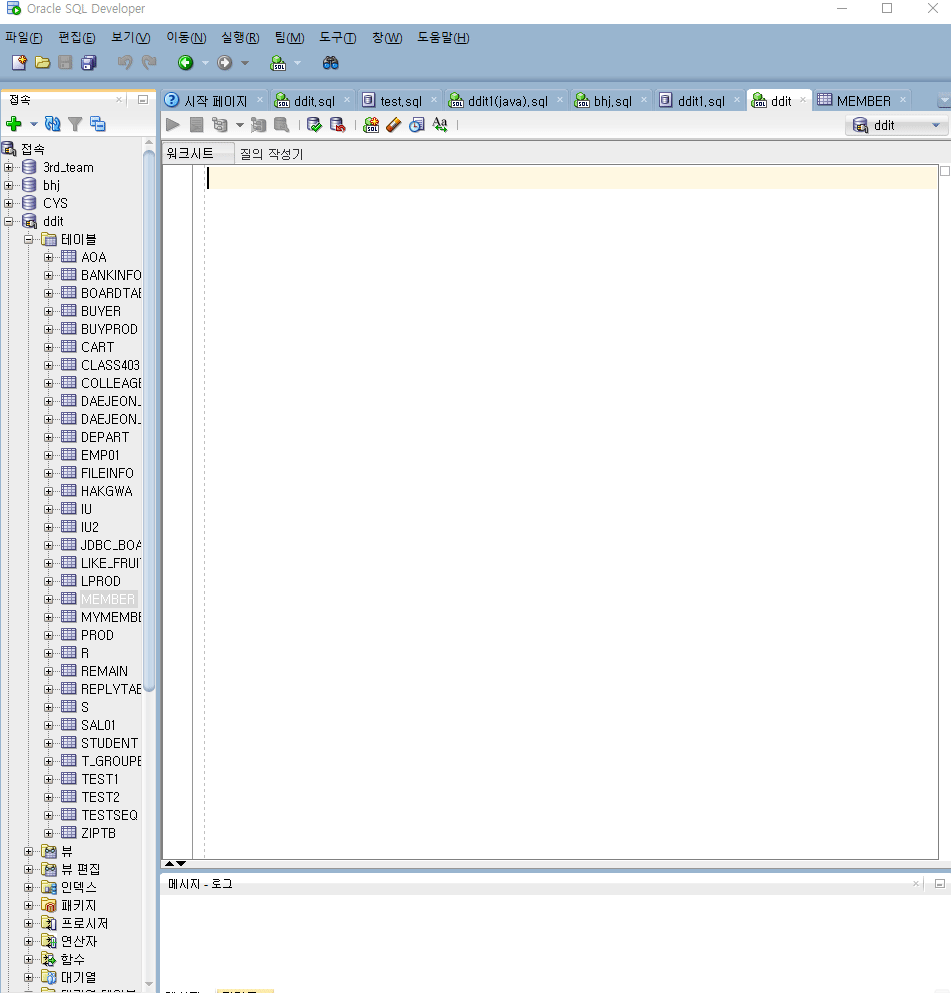
Task: Switch to the 시작 페이지 tab
Action: [x=215, y=101]
